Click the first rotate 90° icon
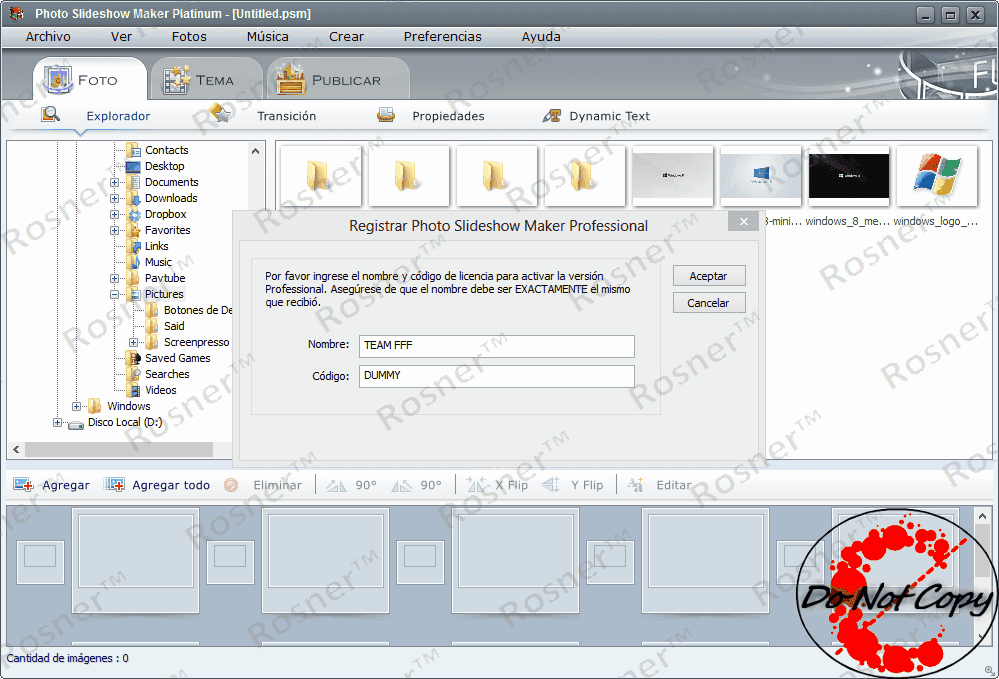 336,485
